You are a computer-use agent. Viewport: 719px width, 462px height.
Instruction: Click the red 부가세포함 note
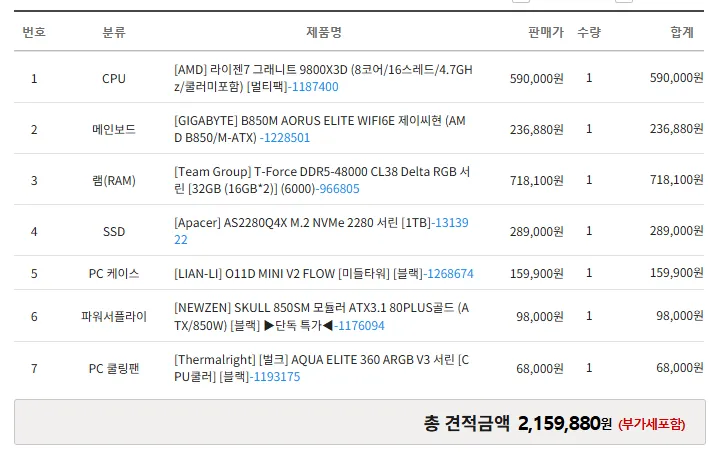click(x=652, y=425)
